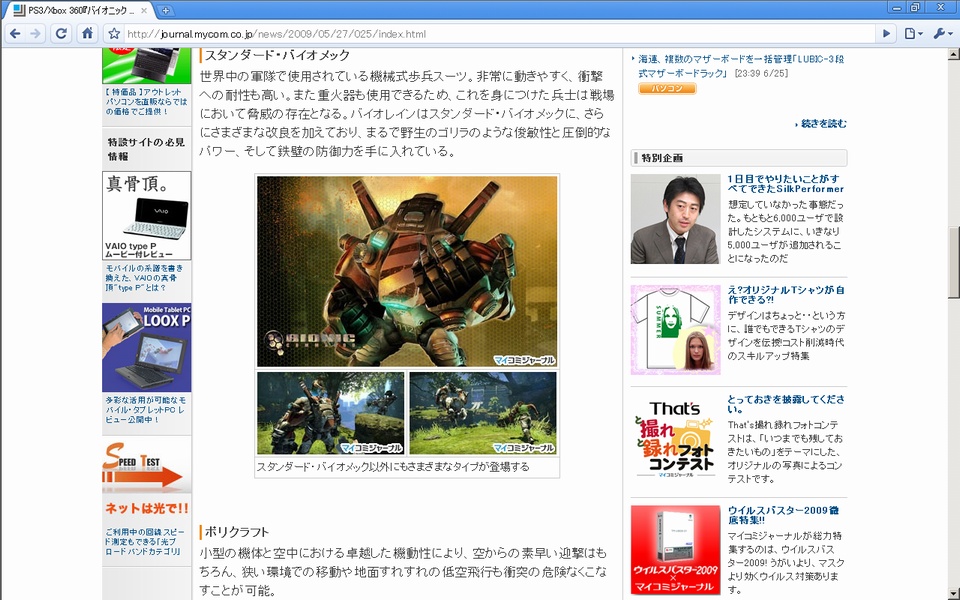The height and width of the screenshot is (600, 960).
Task: Open the page menu document icon
Action: [913, 34]
